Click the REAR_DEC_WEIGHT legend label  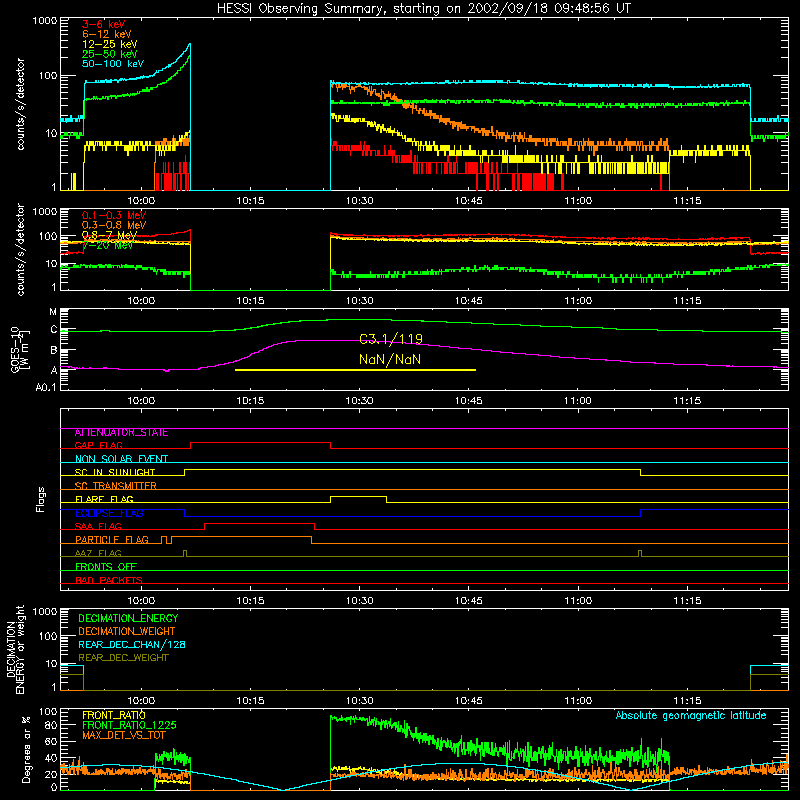click(123, 658)
